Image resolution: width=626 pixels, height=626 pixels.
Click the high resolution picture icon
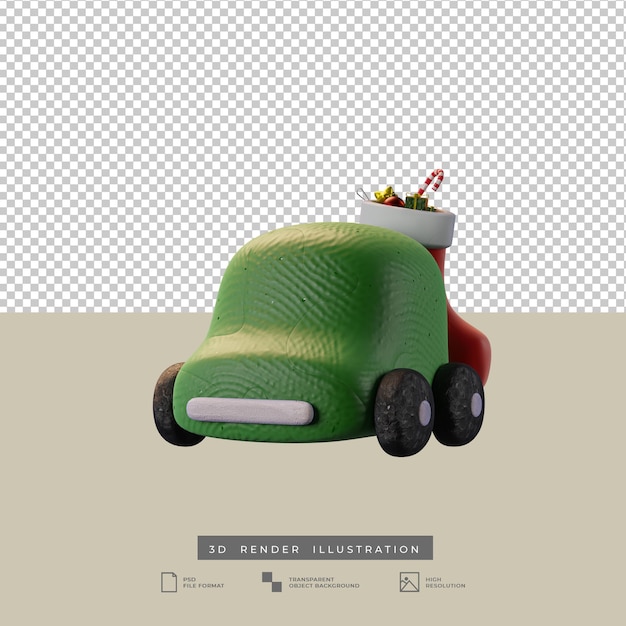[409, 582]
